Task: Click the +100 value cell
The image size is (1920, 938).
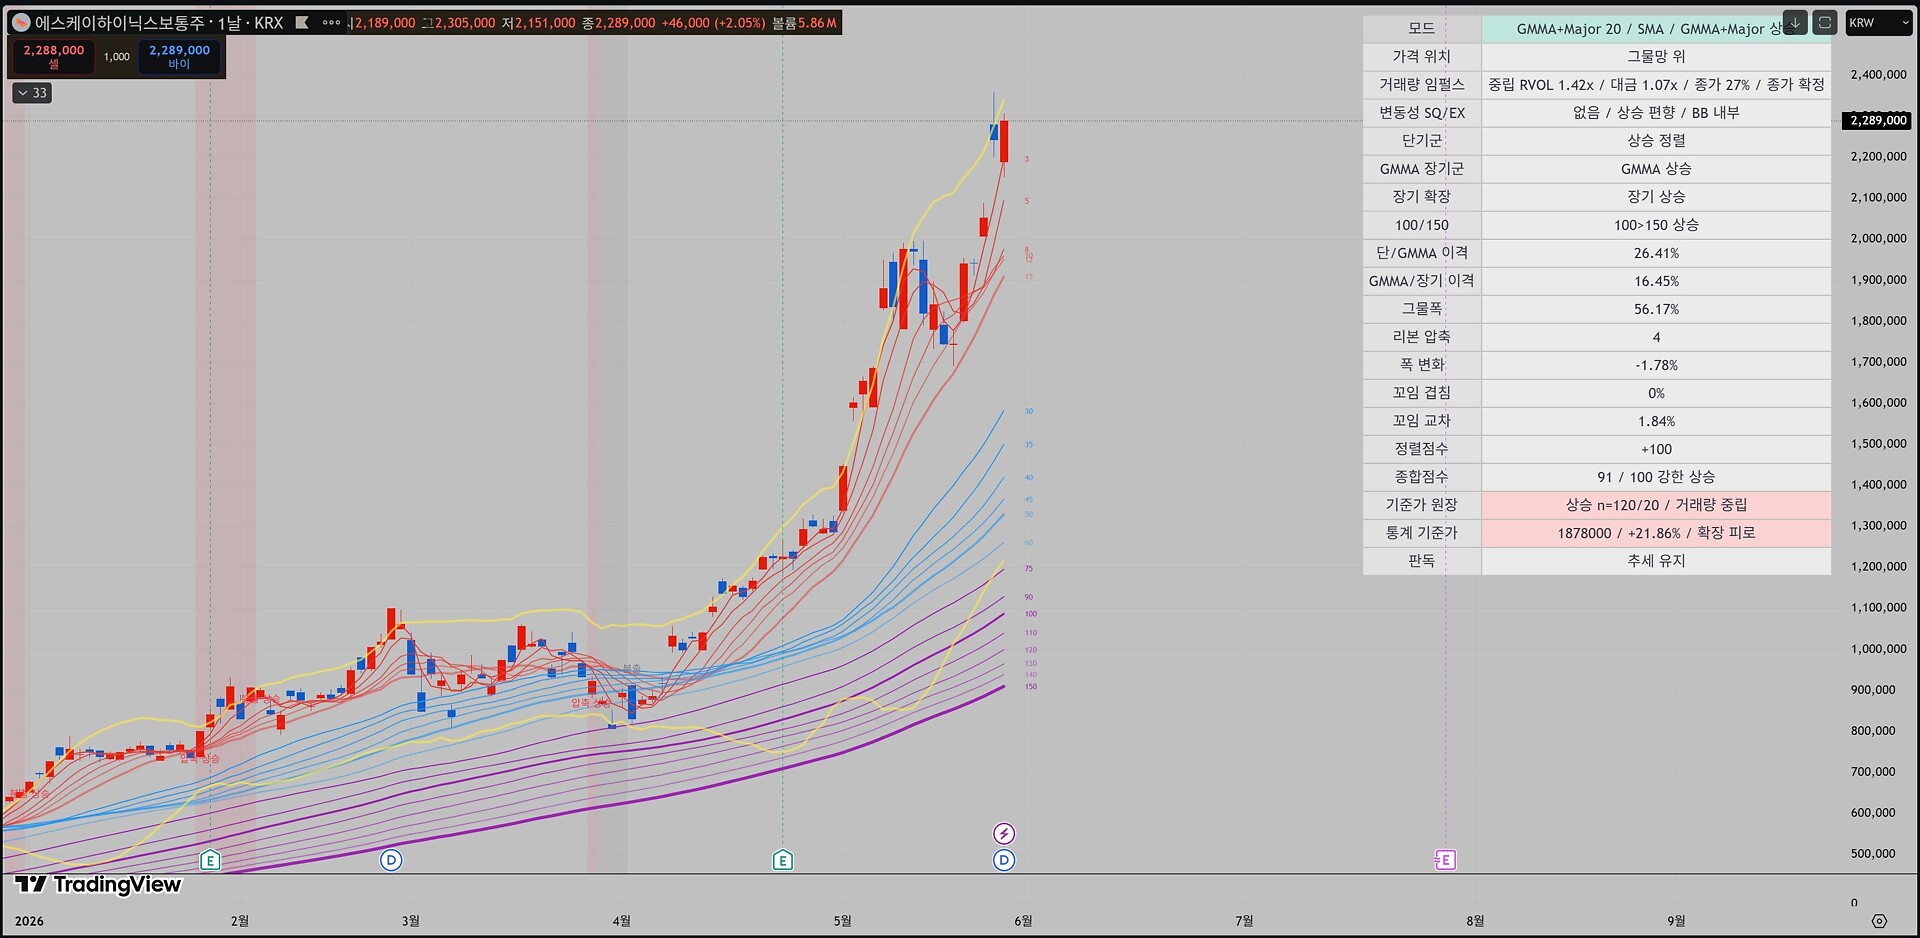Action: pyautogui.click(x=1656, y=449)
